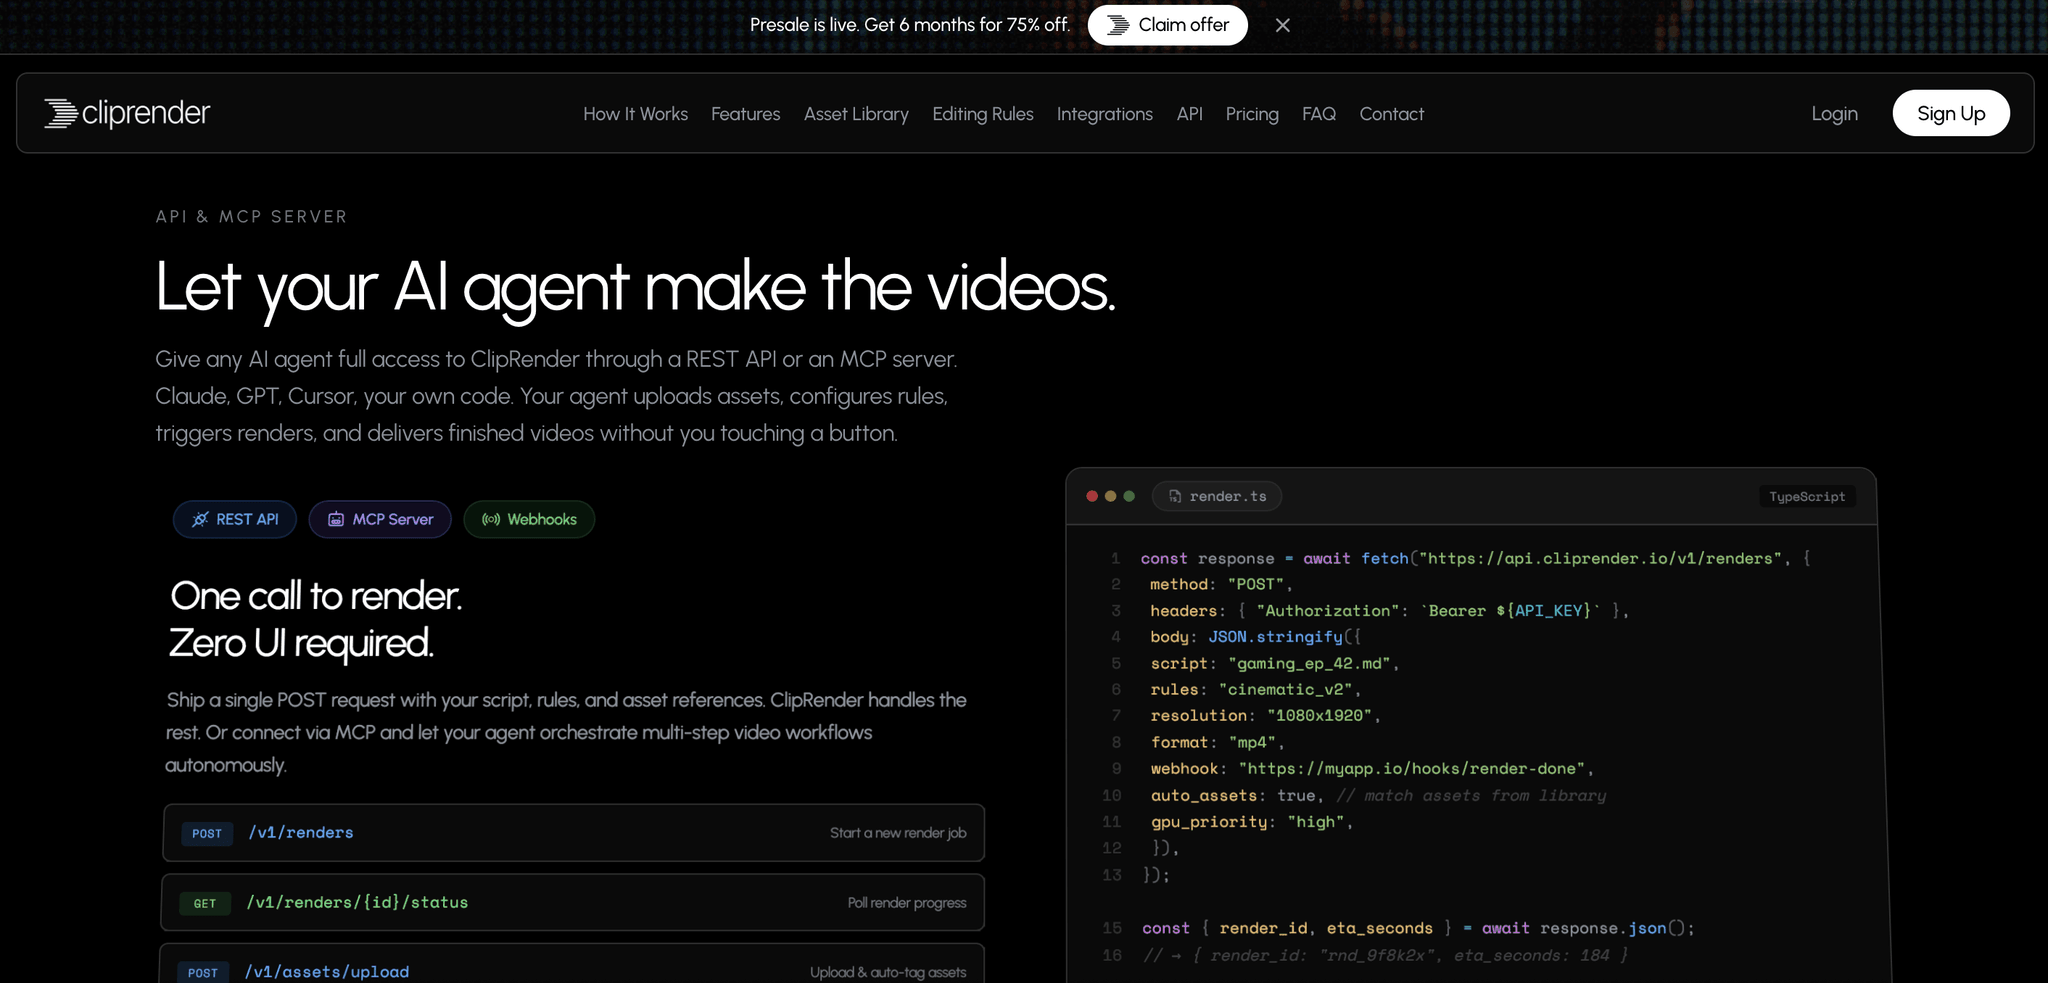2048x983 pixels.
Task: Open Integrations from the navbar
Action: pyautogui.click(x=1104, y=114)
